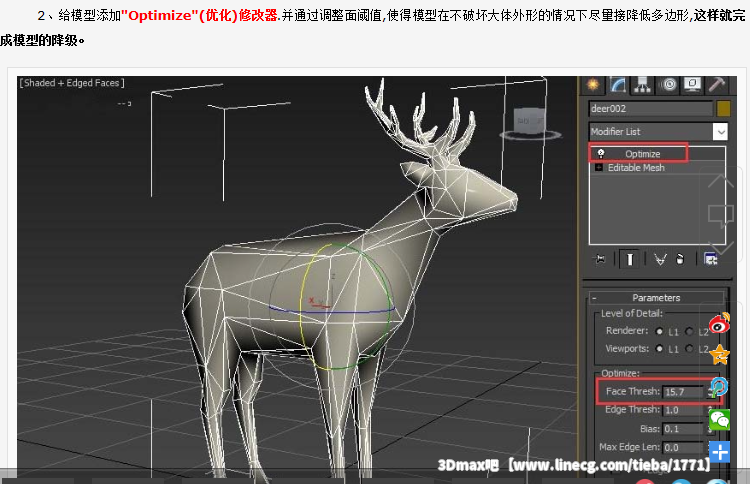
Task: Expand the Editable Mesh plus box
Action: click(x=598, y=167)
